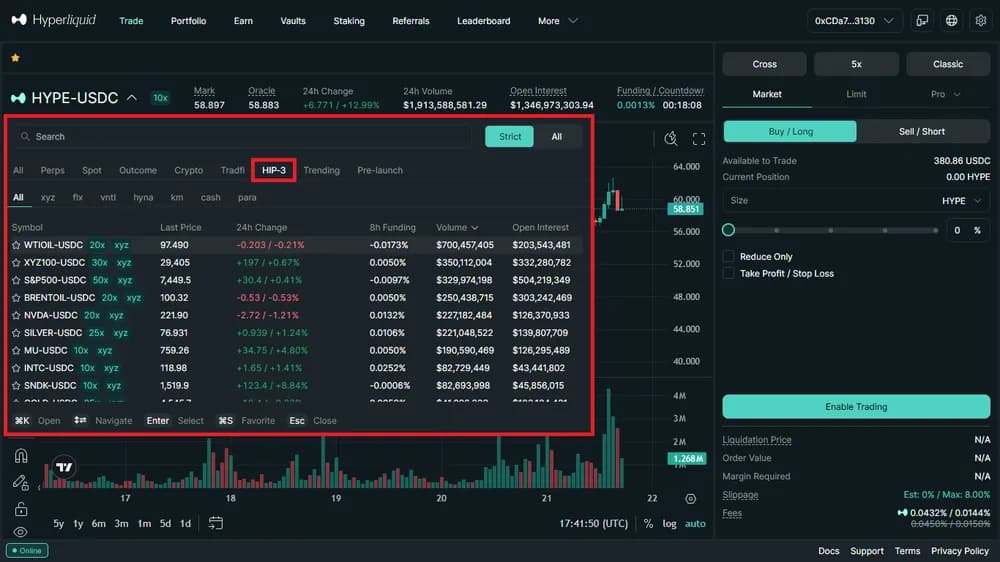
Task: Toggle drawings visibility eye icon
Action: click(x=21, y=532)
